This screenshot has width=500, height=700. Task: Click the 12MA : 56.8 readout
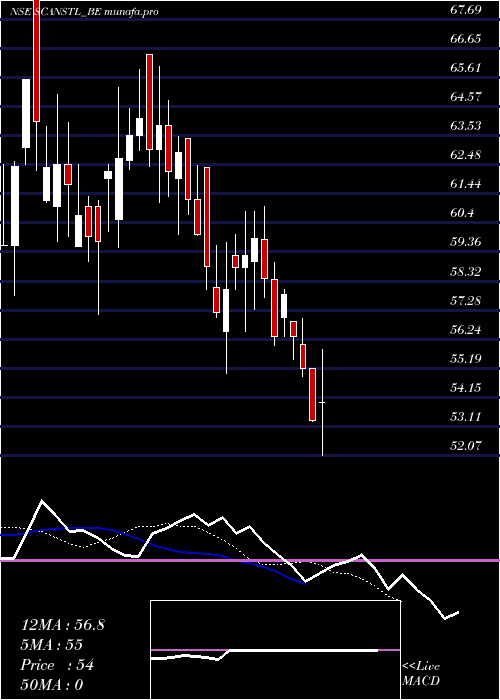coord(63,625)
